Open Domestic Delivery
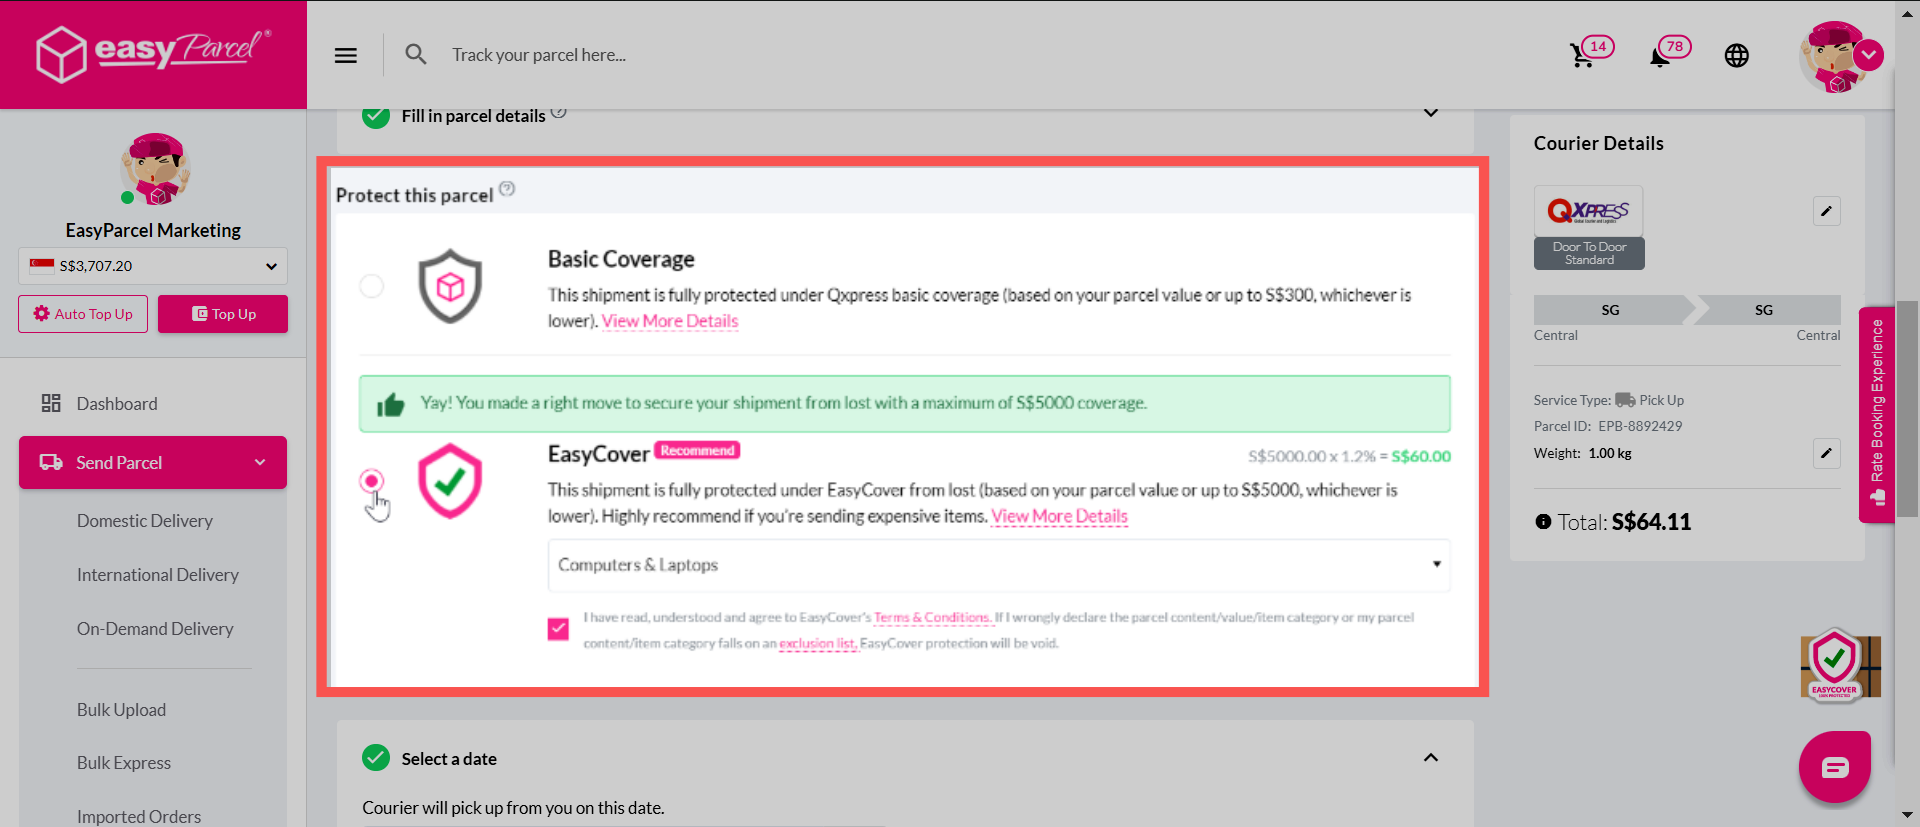 point(145,521)
